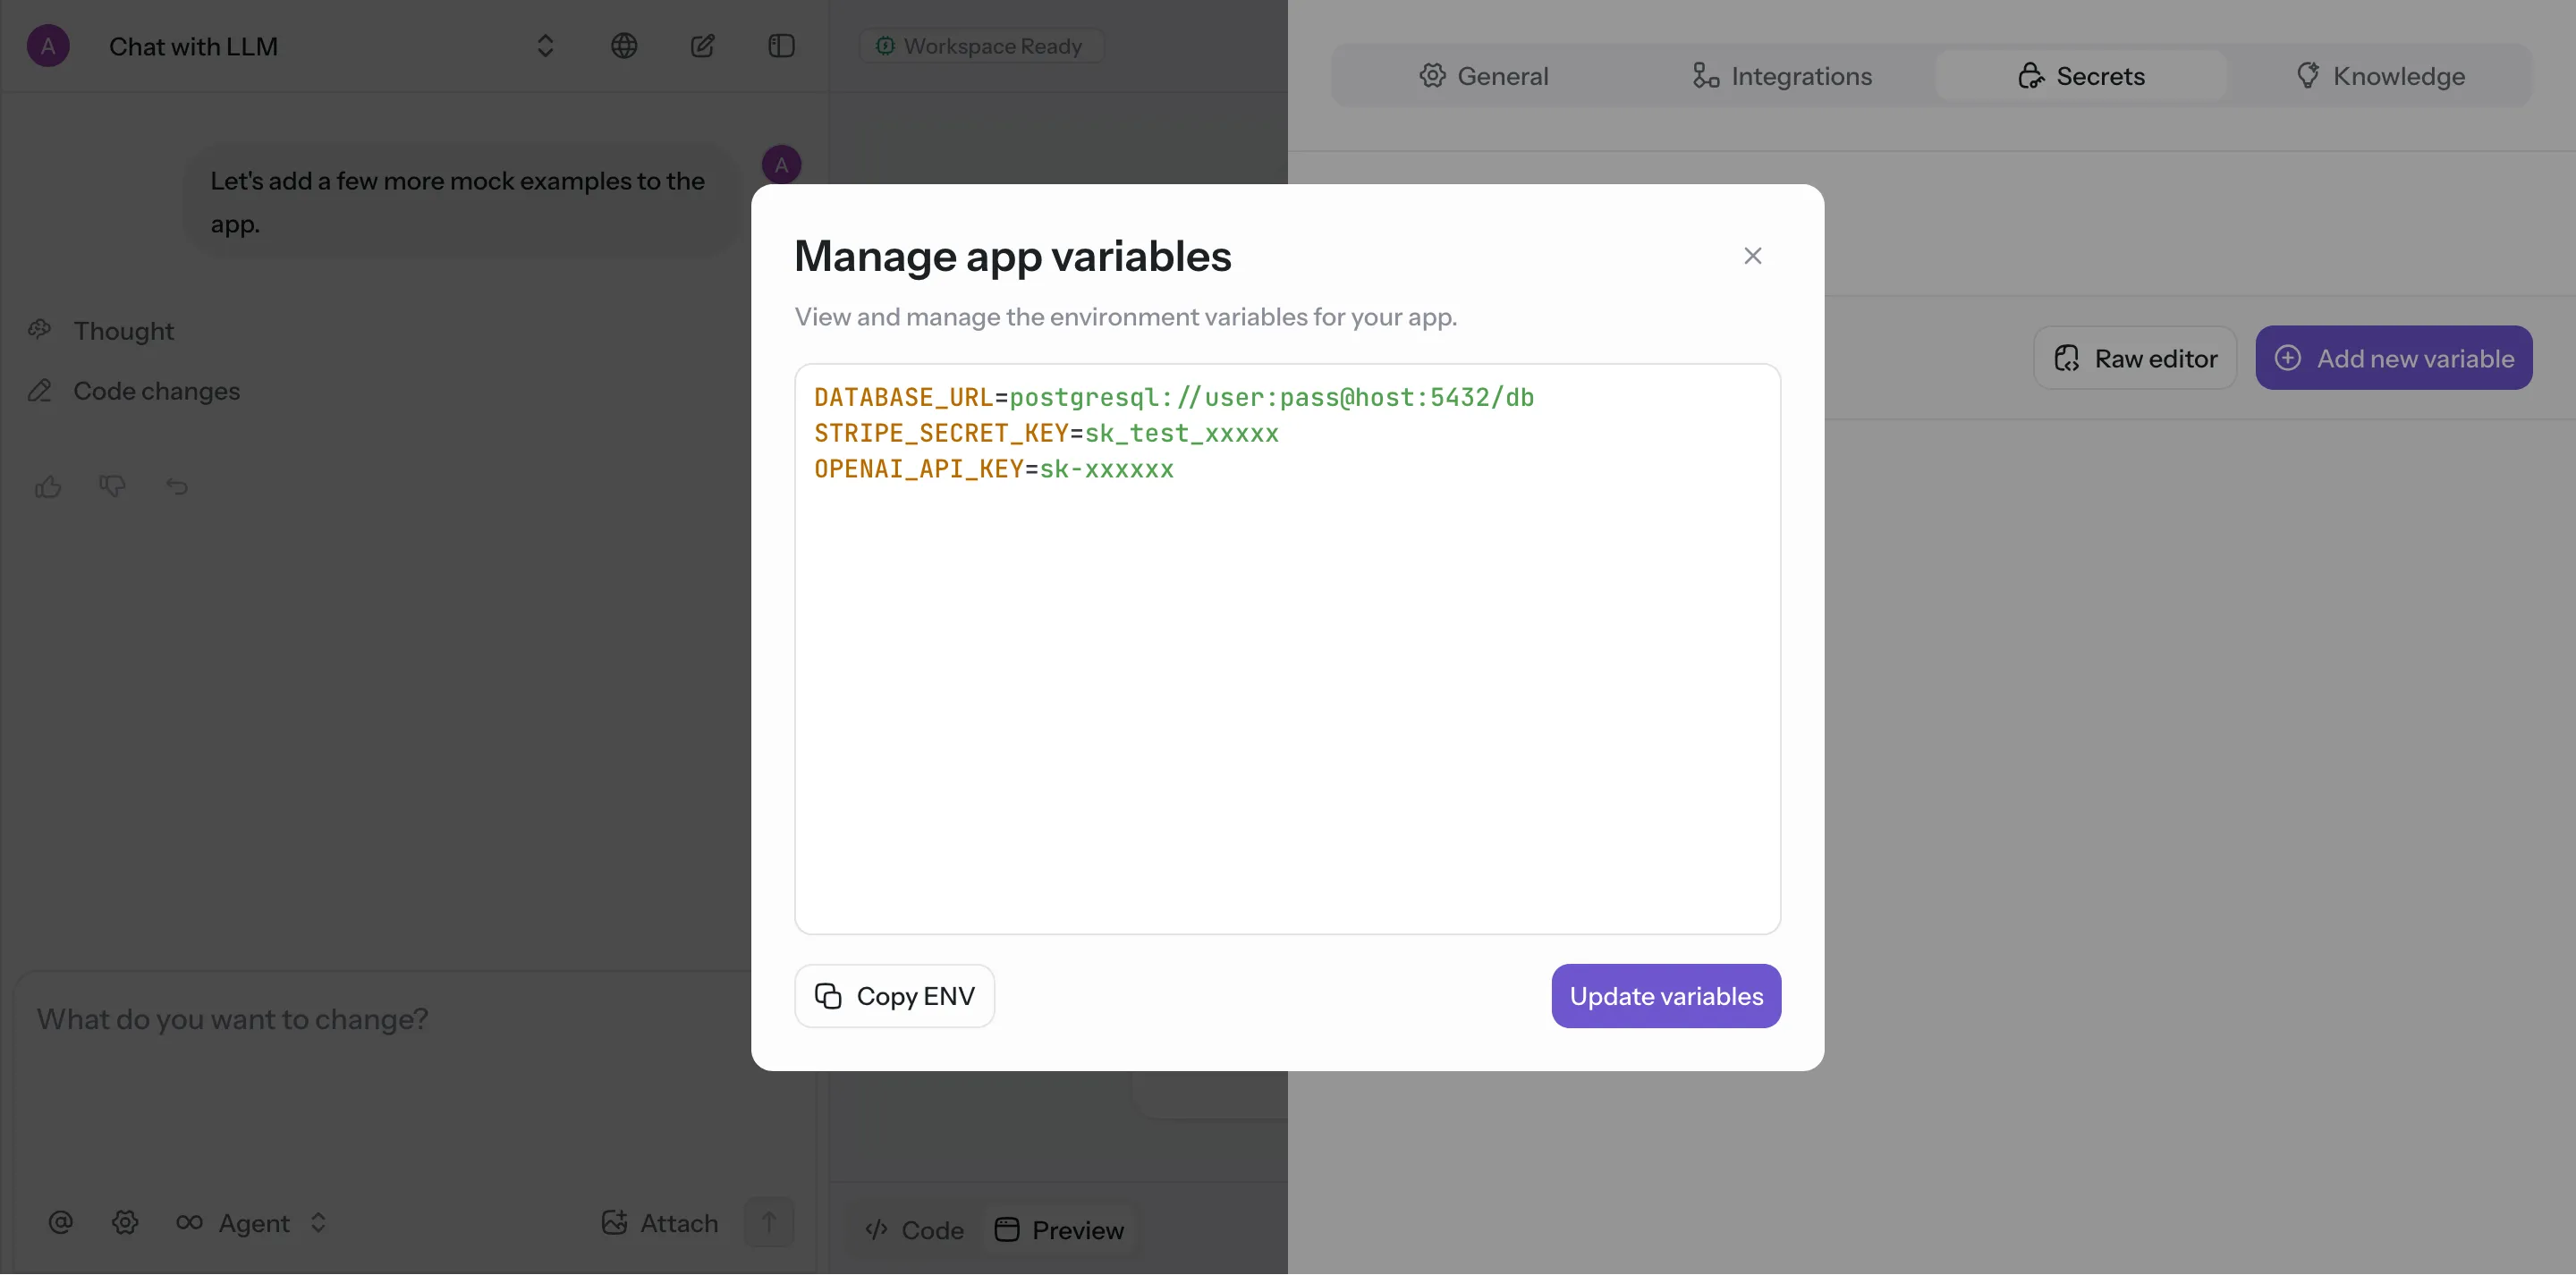
Task: Open chat settings gear icon
Action: (x=125, y=1222)
